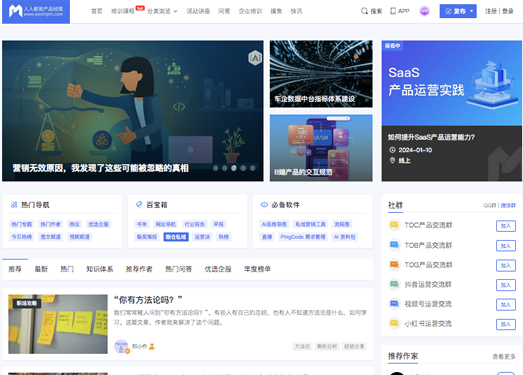The height and width of the screenshot is (375, 523).
Task: Click the 方法论 article tag
Action: point(302,346)
